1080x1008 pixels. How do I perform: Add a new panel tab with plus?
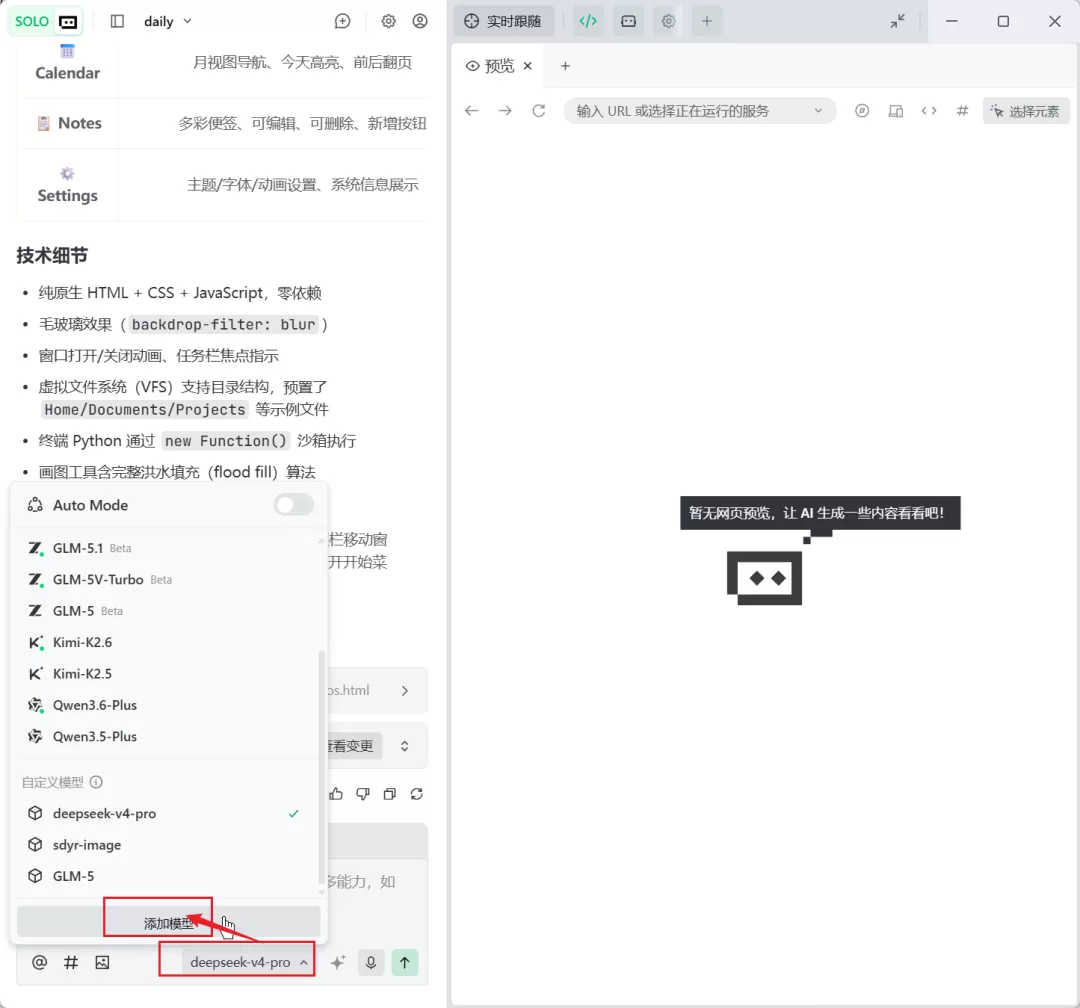click(x=707, y=21)
